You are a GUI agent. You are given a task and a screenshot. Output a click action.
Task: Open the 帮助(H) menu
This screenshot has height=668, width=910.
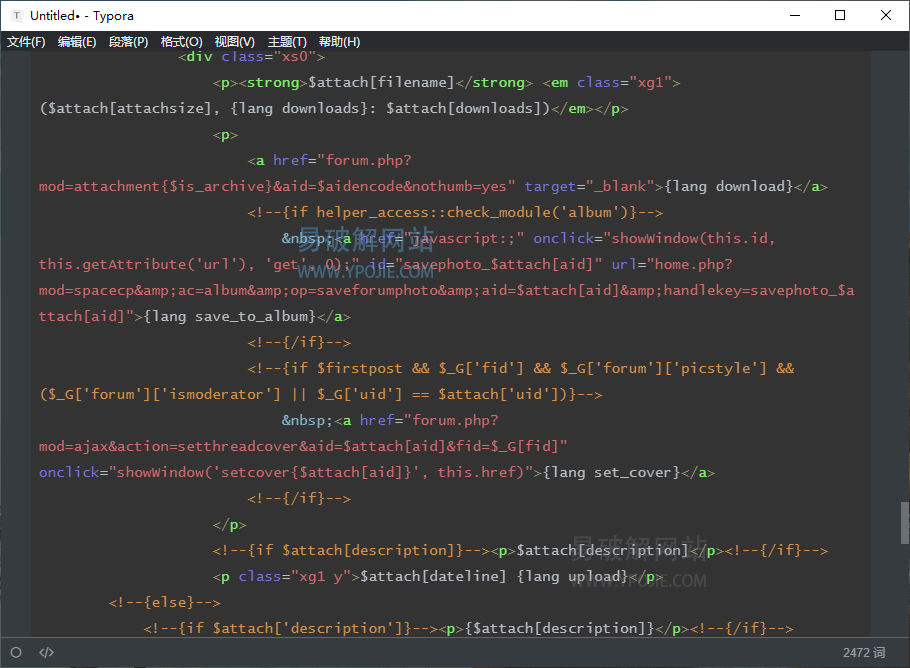point(339,42)
